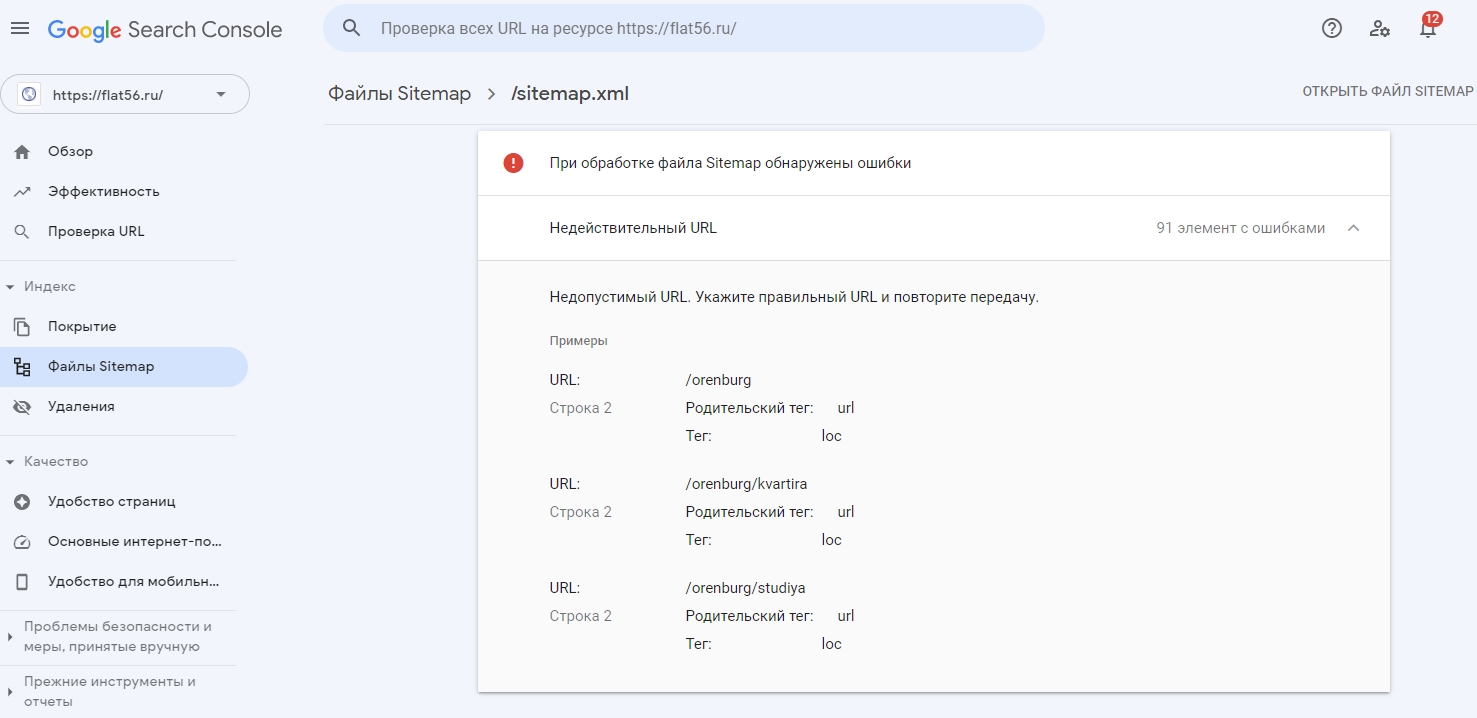The width and height of the screenshot is (1477, 718).
Task: Click the pages icon beside Покрытие
Action: (22, 327)
